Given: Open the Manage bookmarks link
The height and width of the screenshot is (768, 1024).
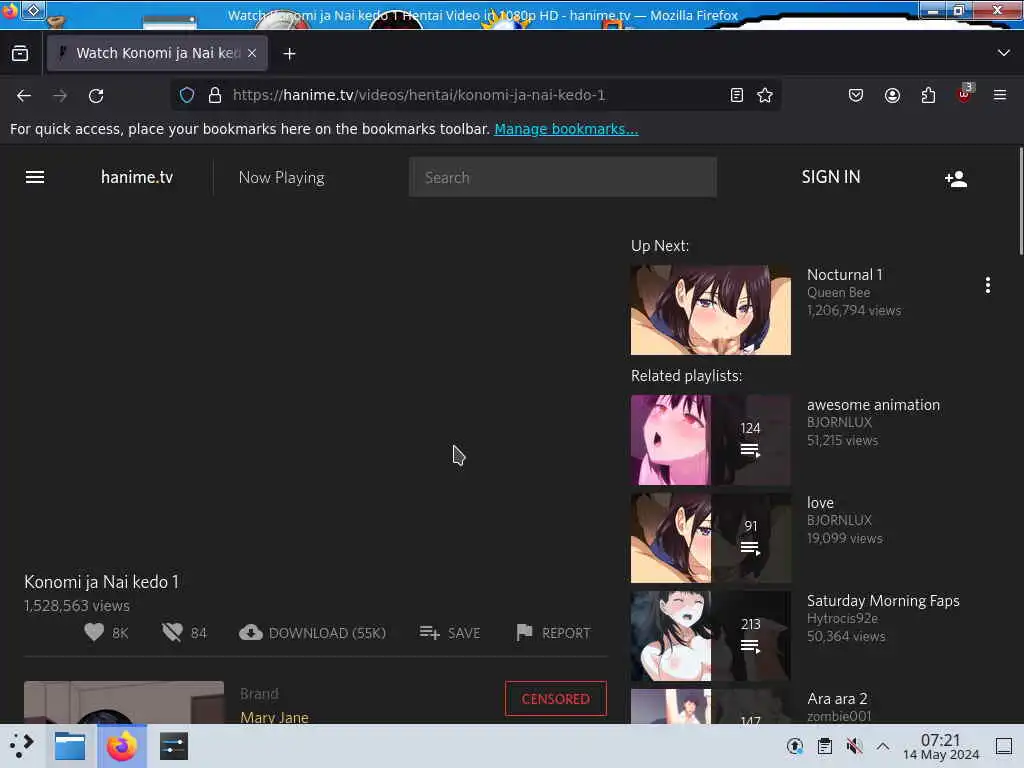Looking at the screenshot, I should click(x=566, y=129).
